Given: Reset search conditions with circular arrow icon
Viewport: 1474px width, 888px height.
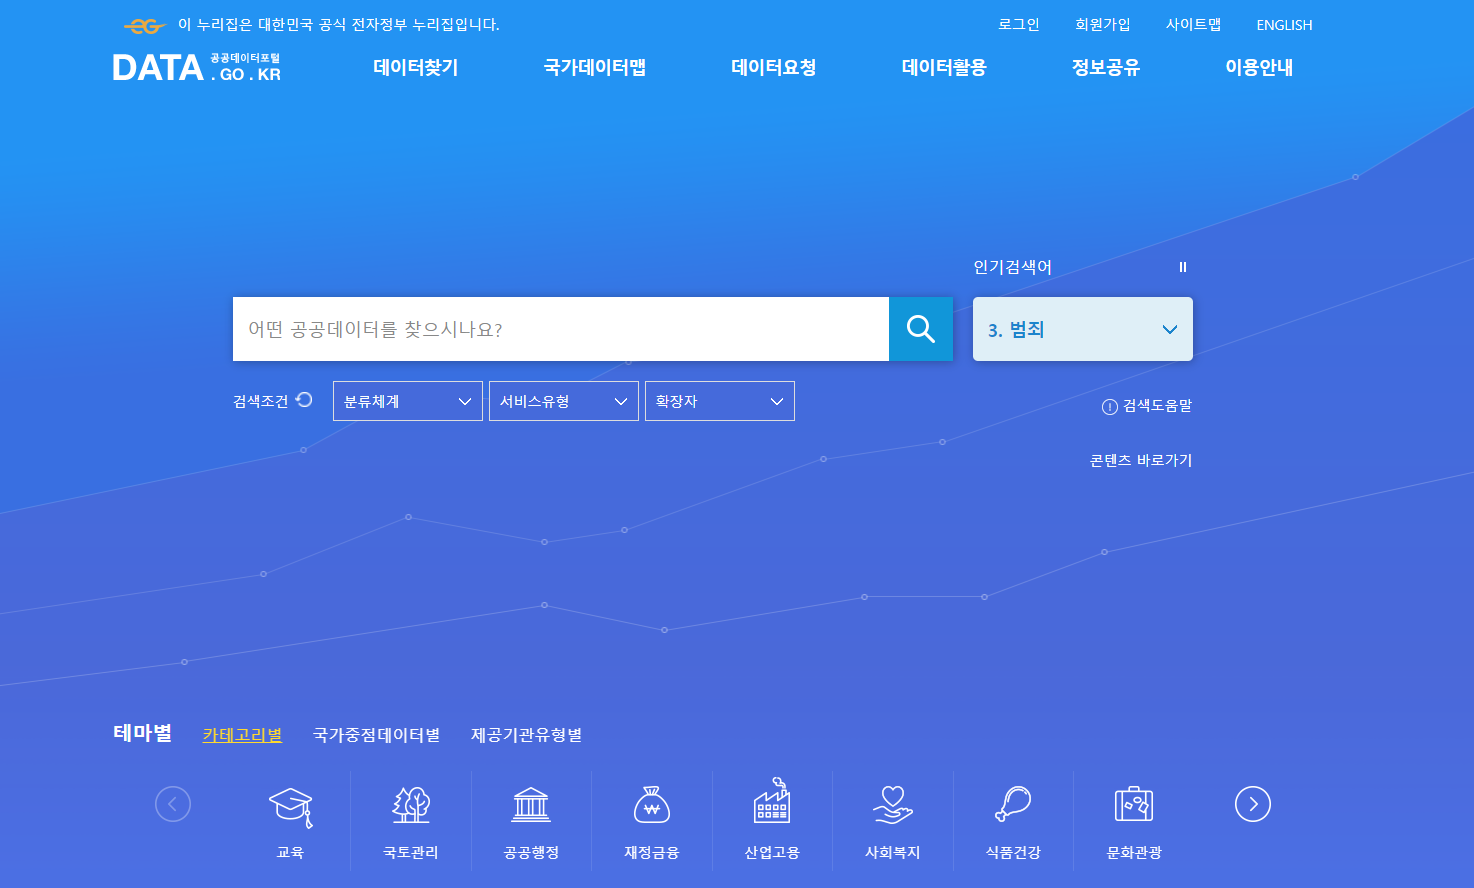Looking at the screenshot, I should click(x=305, y=400).
